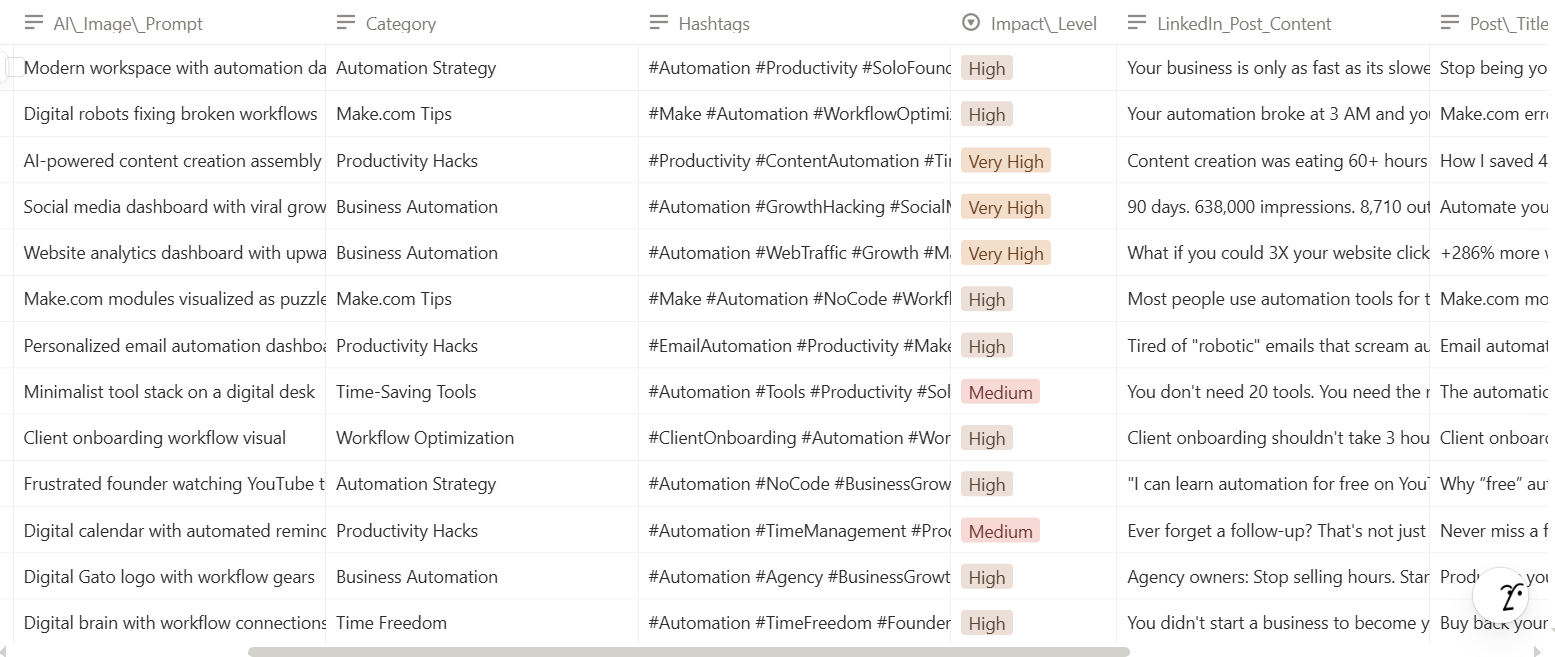Open the Make.com Tips cell for Digital robots row

[x=482, y=114]
